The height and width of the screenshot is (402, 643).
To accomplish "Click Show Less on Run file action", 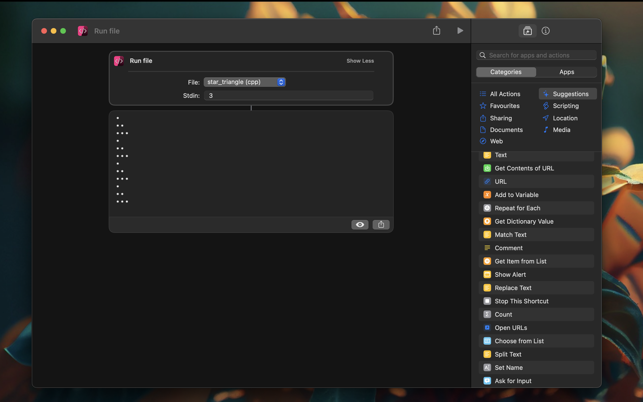I will point(360,61).
